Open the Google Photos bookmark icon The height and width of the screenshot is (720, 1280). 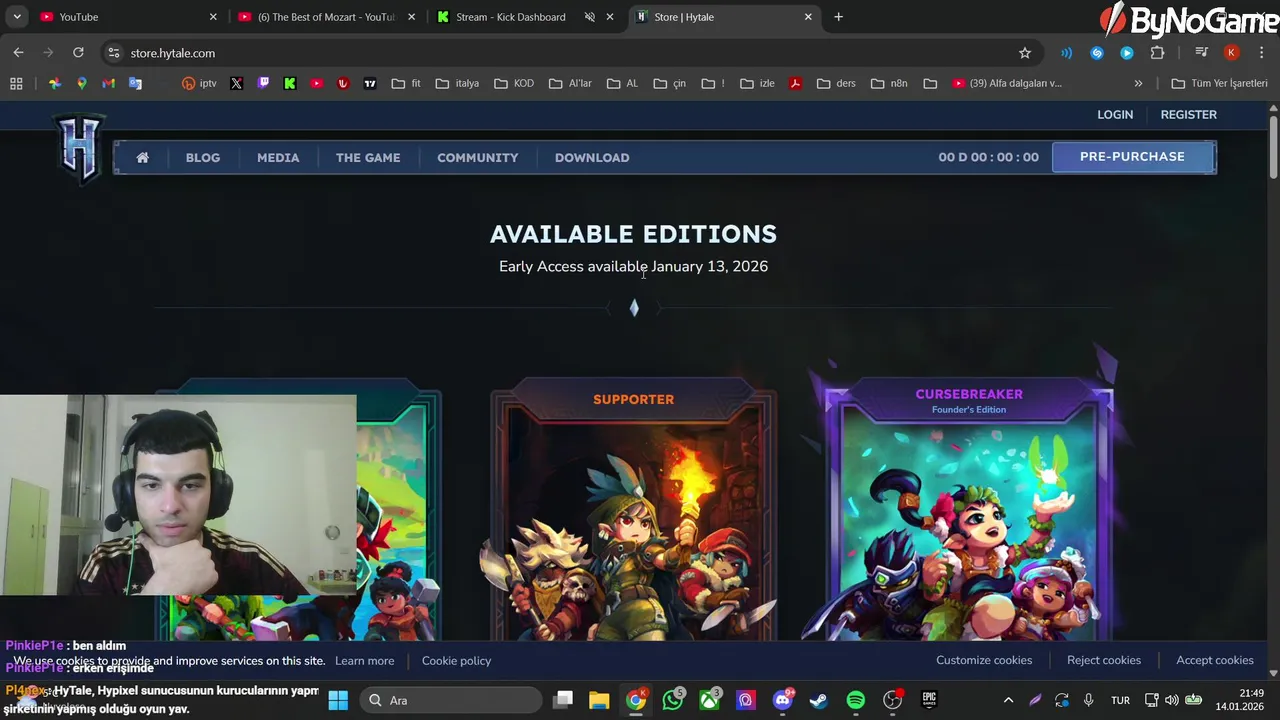pyautogui.click(x=55, y=83)
